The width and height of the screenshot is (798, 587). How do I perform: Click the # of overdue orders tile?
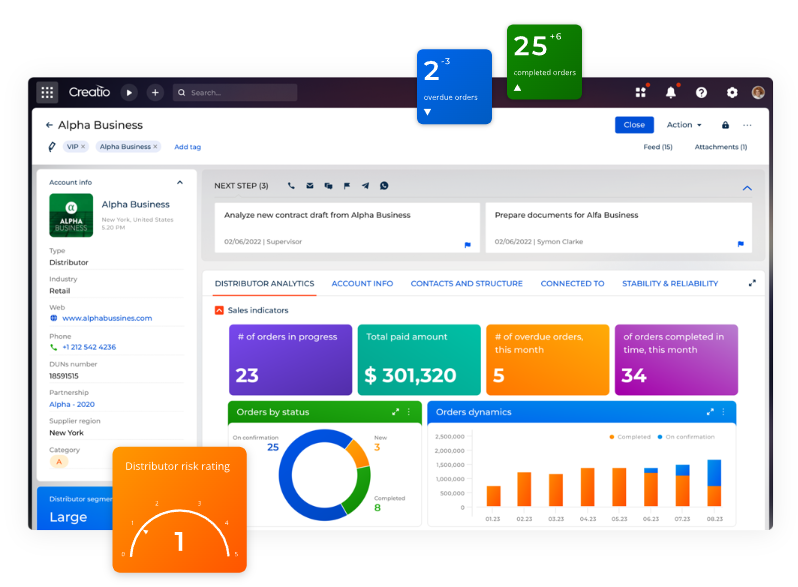[548, 360]
